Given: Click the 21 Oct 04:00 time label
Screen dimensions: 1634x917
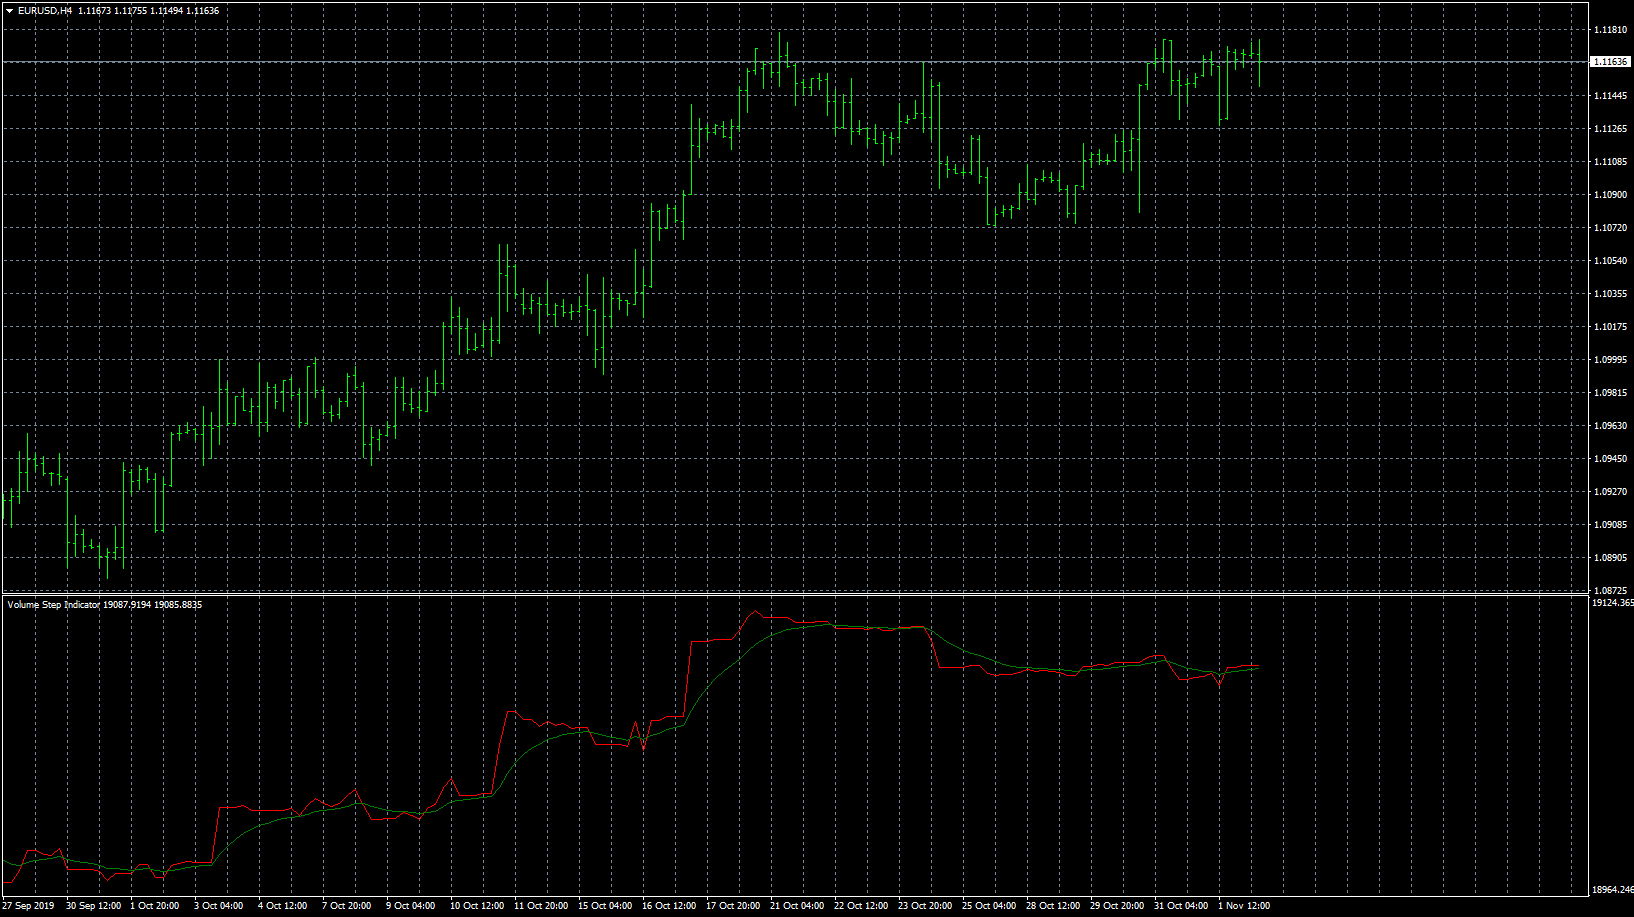Looking at the screenshot, I should coord(797,906).
